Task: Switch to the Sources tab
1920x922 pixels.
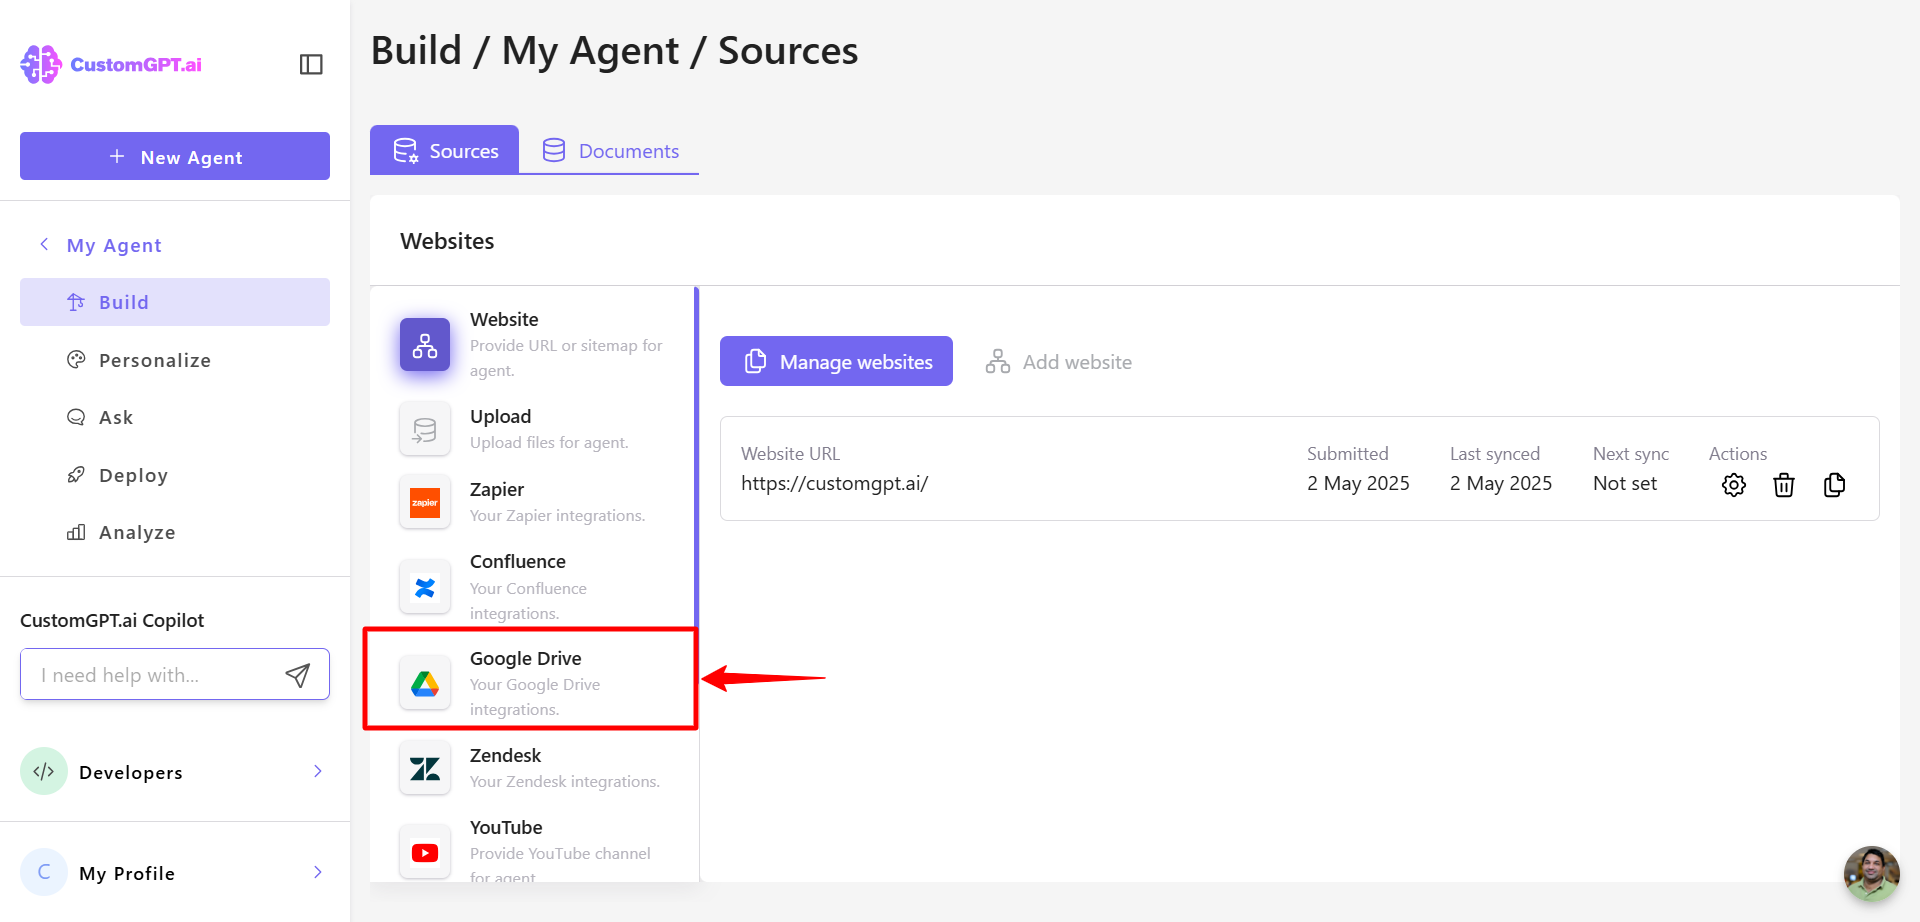Action: click(444, 150)
